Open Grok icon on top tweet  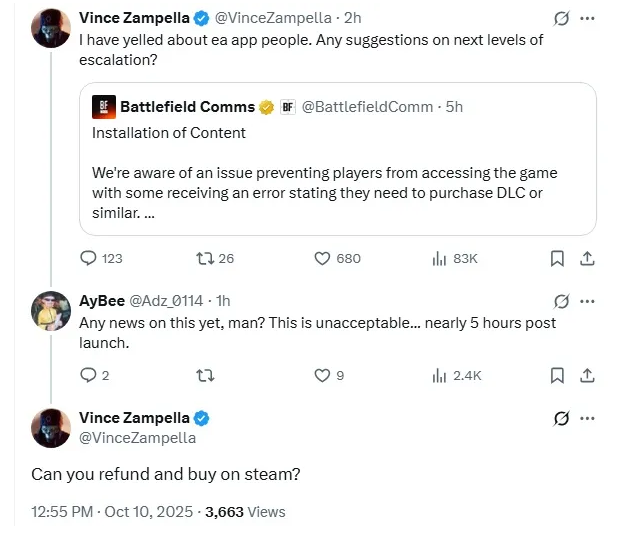point(562,19)
